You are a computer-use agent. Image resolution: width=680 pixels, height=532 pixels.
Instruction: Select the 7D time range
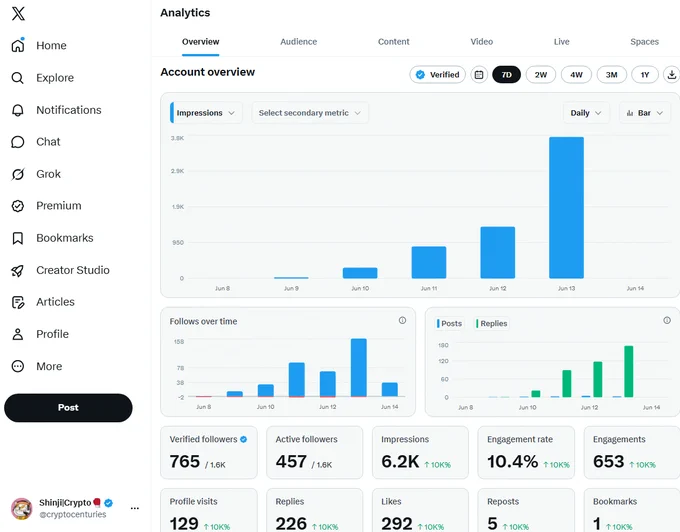[507, 75]
